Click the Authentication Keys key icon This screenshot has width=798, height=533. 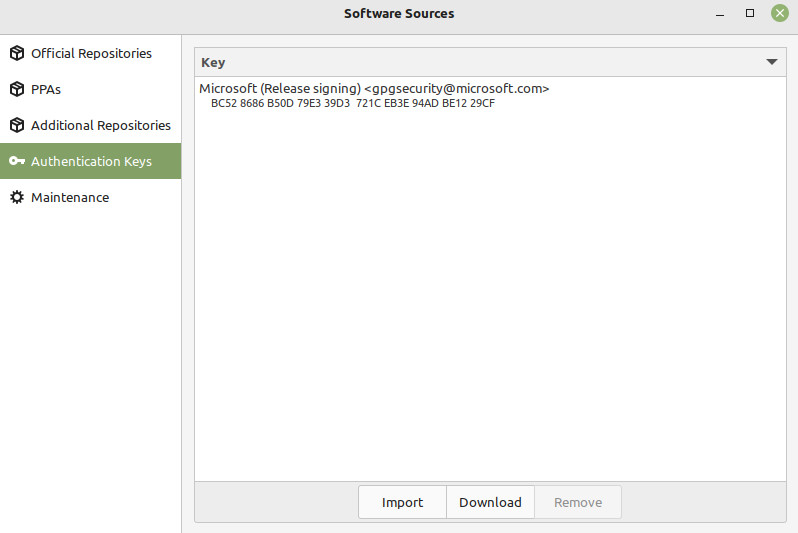click(17, 161)
